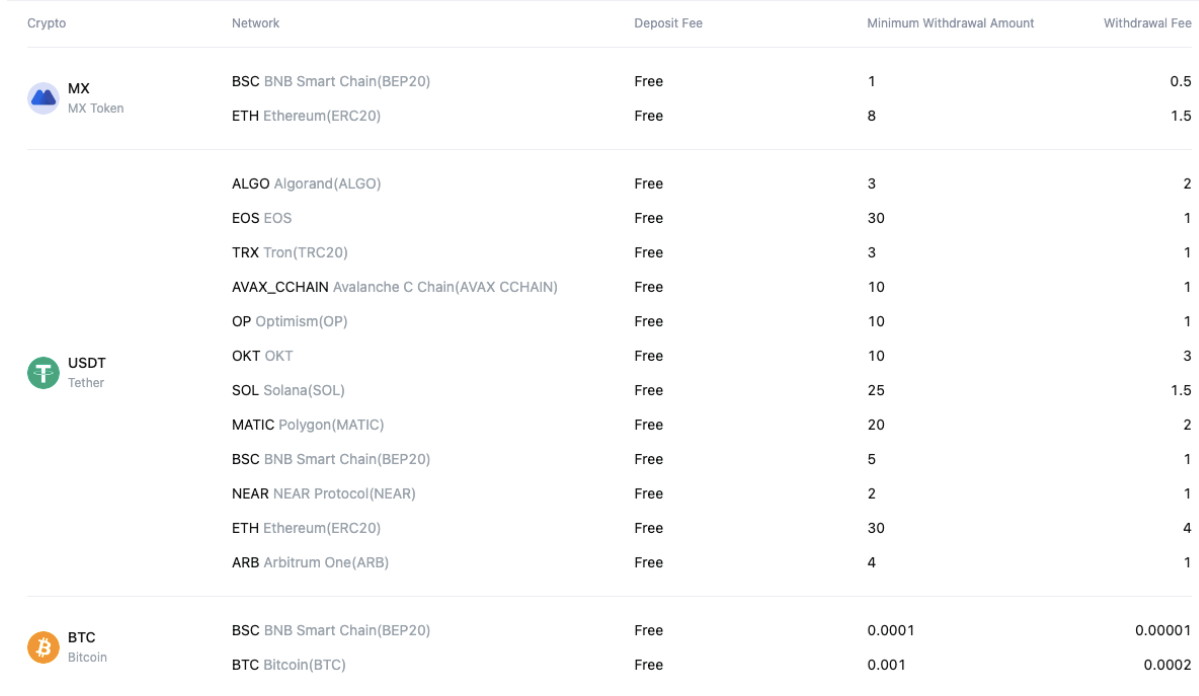This screenshot has width=1199, height=696.
Task: Open the BTC coin name
Action: 82,637
